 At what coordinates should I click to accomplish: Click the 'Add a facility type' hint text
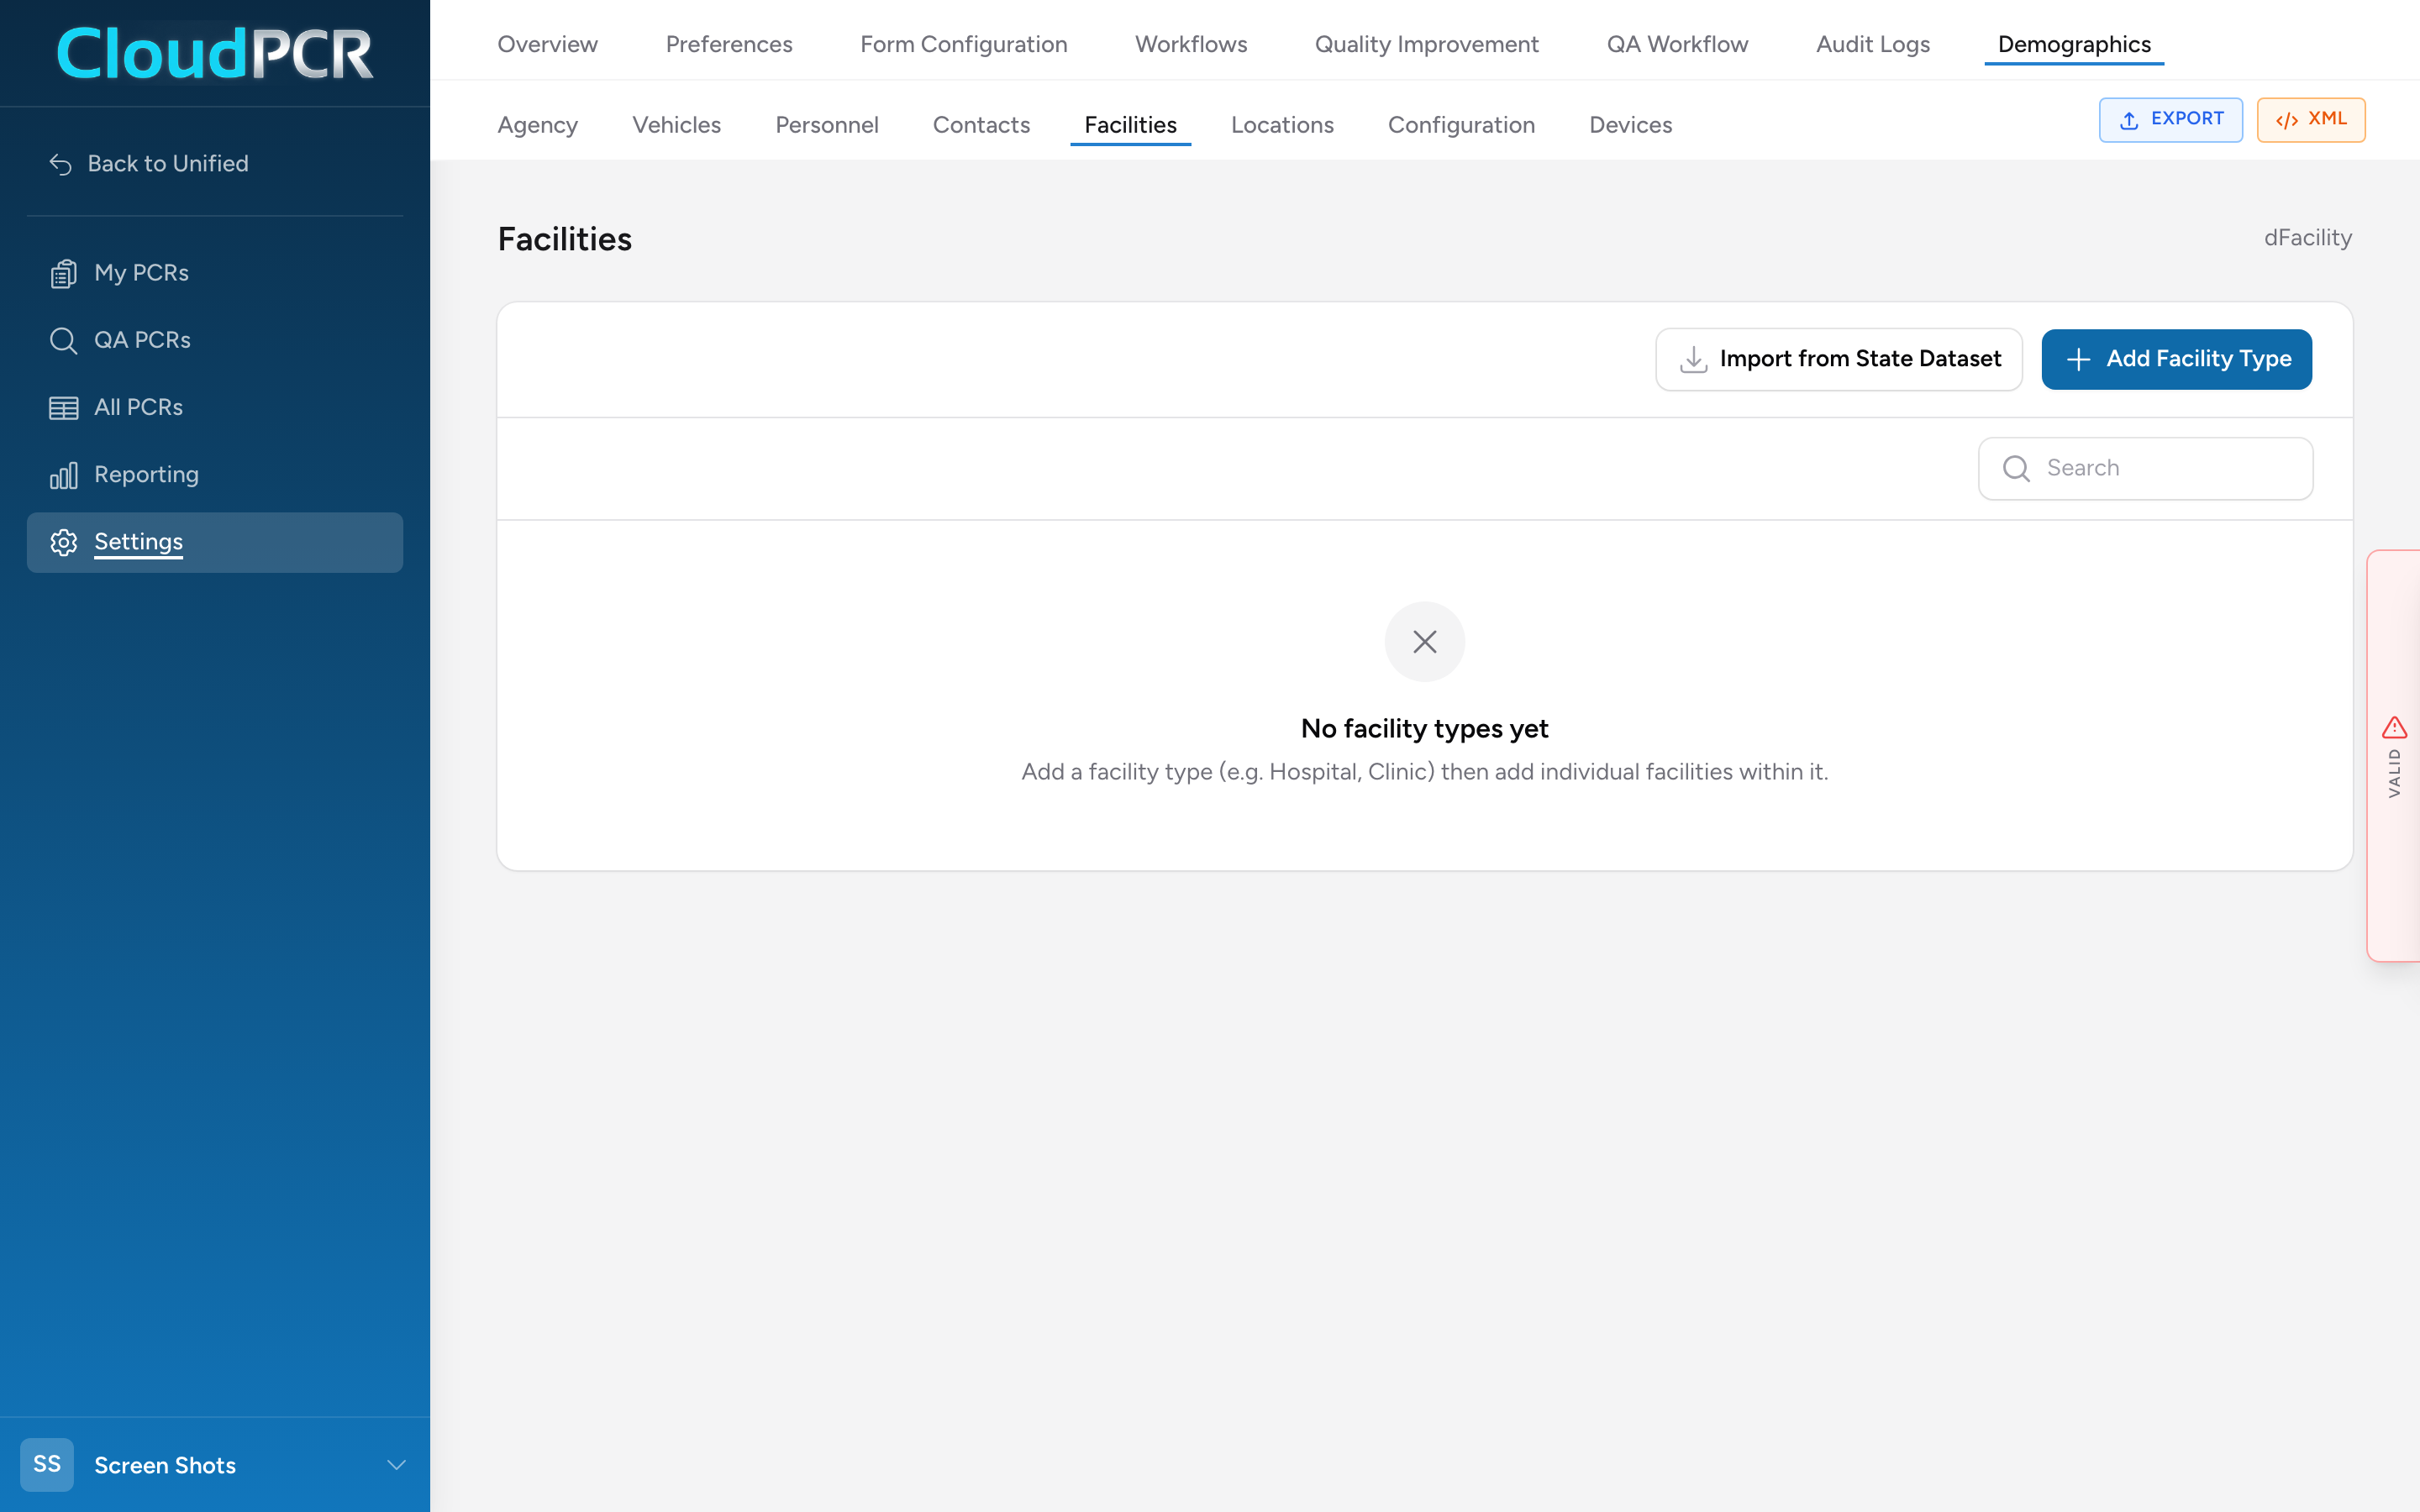point(1424,772)
